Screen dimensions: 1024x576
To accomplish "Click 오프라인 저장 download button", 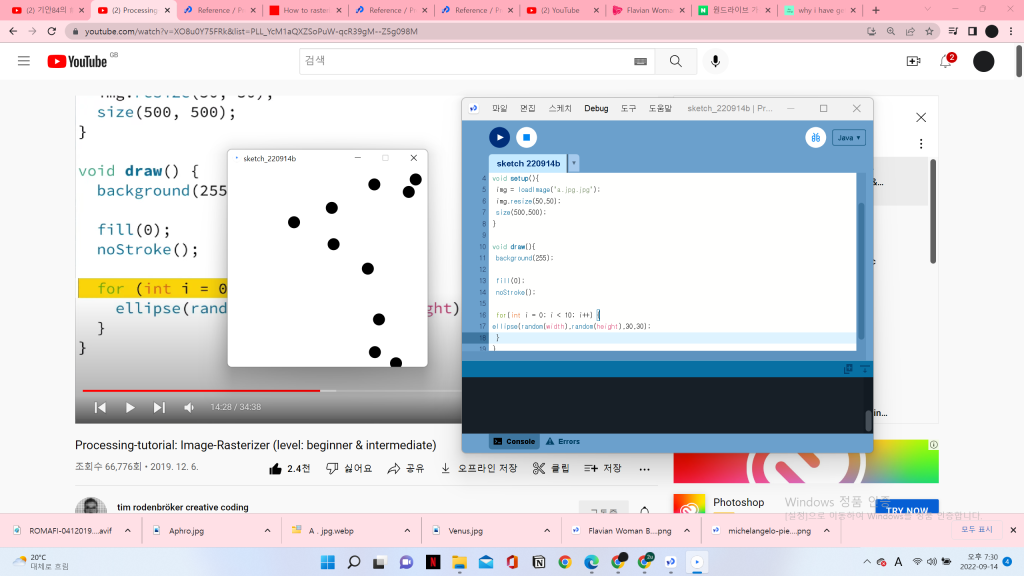I will 479,468.
